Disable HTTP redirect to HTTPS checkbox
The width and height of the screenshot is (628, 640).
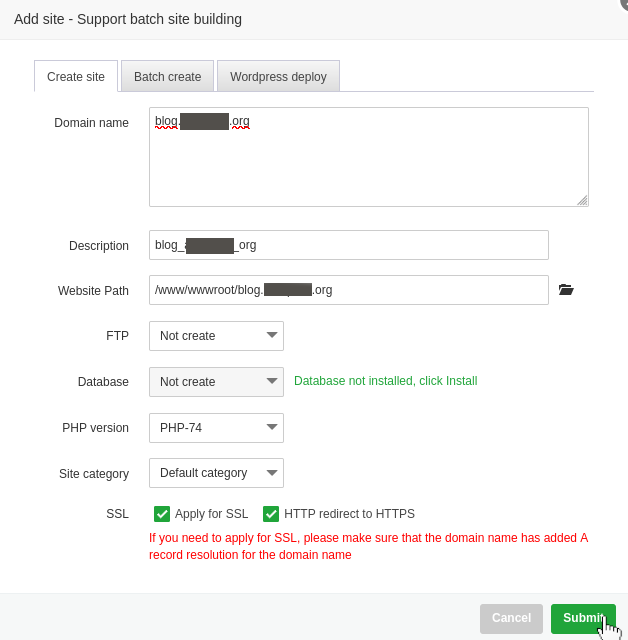(271, 514)
